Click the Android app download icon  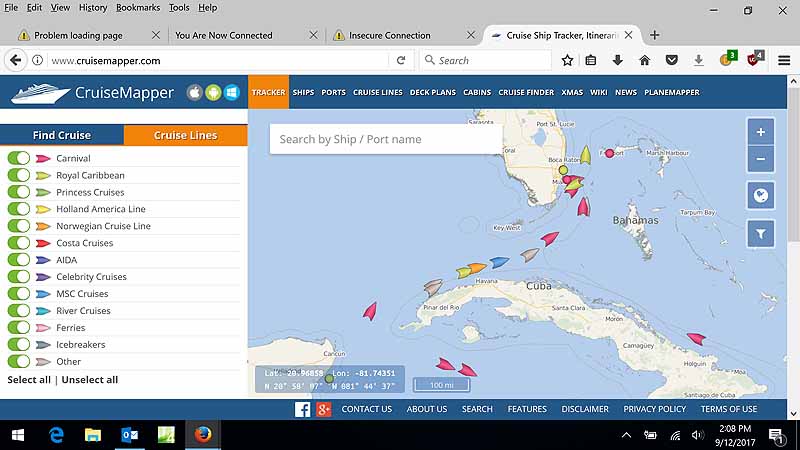(x=213, y=92)
